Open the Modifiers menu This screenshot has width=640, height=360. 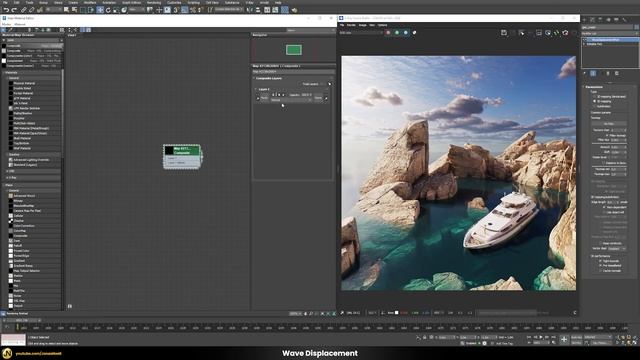[x=90, y=2]
